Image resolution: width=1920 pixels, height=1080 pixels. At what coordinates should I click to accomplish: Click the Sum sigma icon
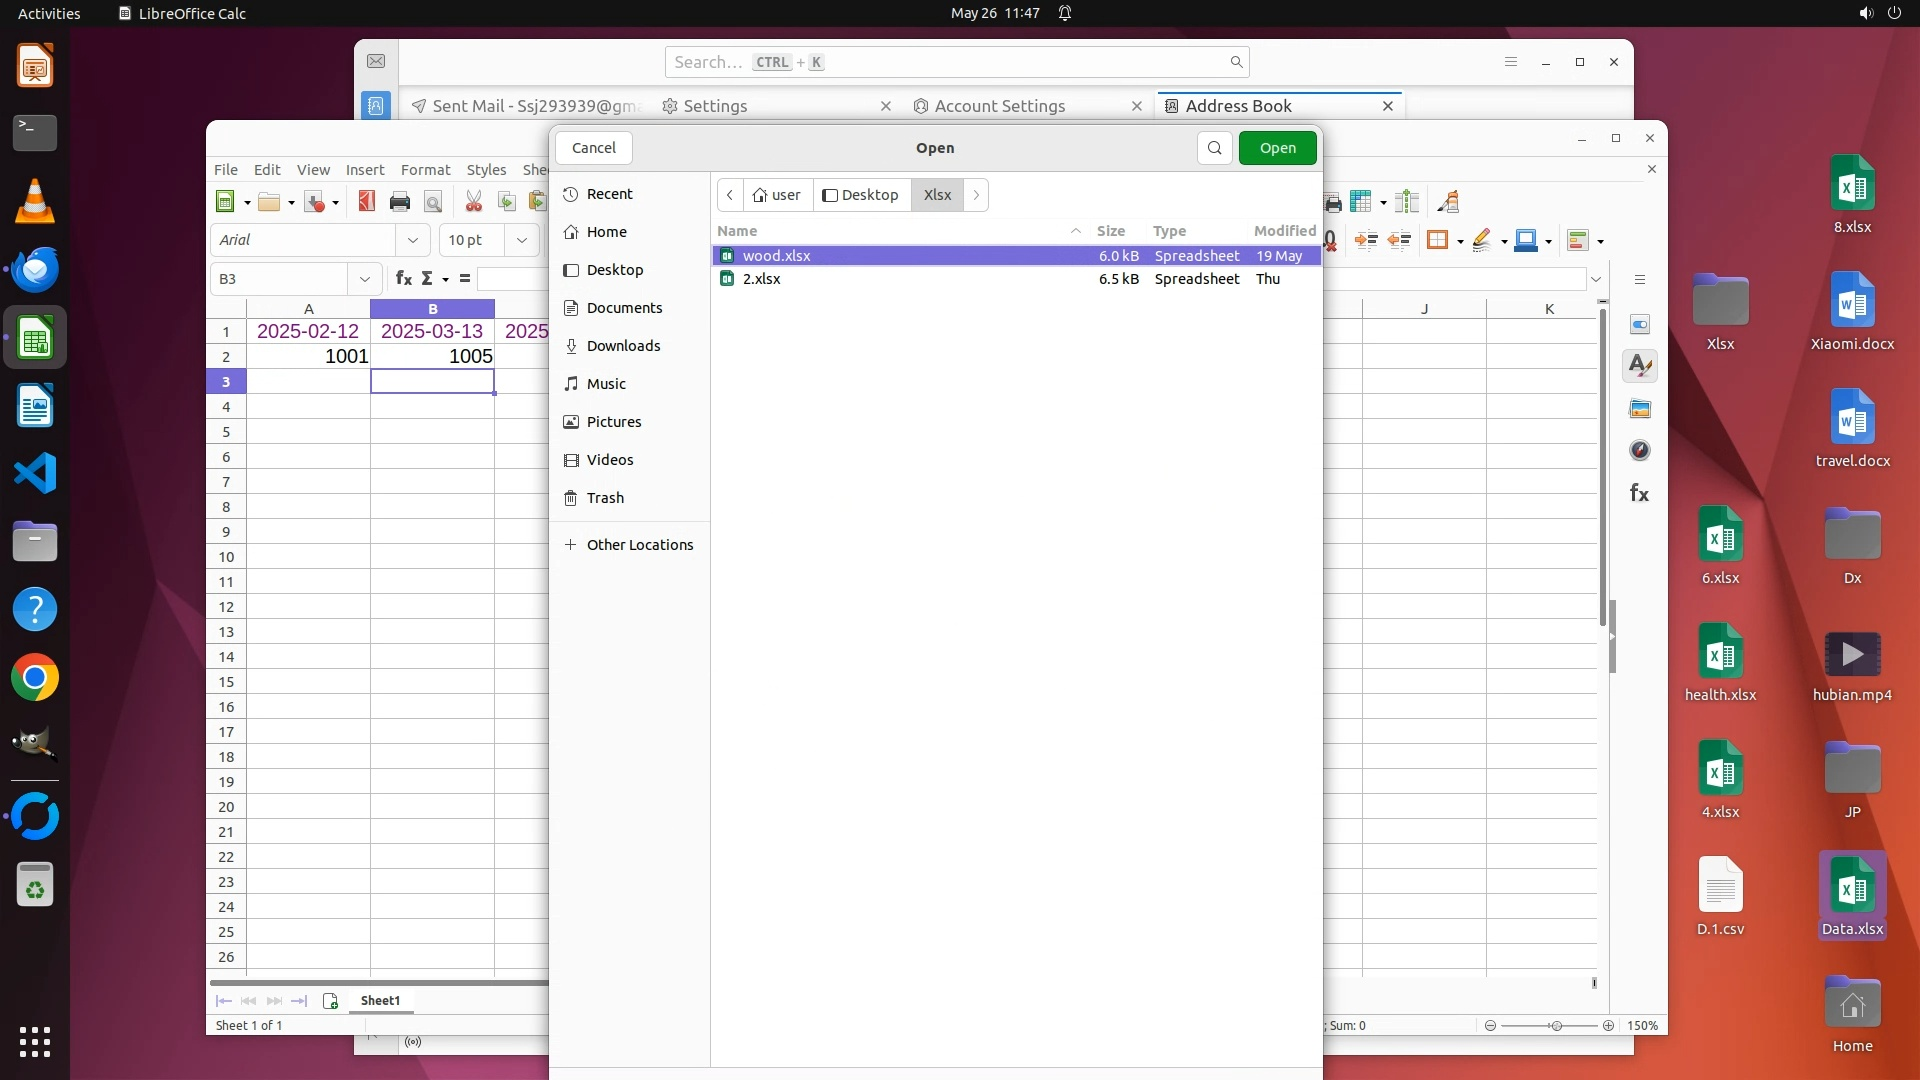pyautogui.click(x=427, y=278)
